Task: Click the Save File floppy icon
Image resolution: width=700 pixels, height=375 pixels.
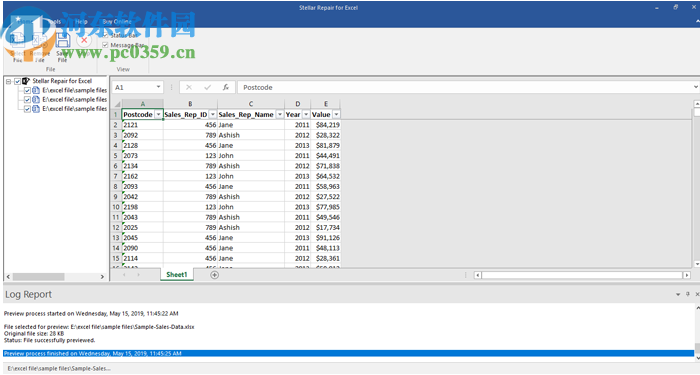Action: (62, 41)
